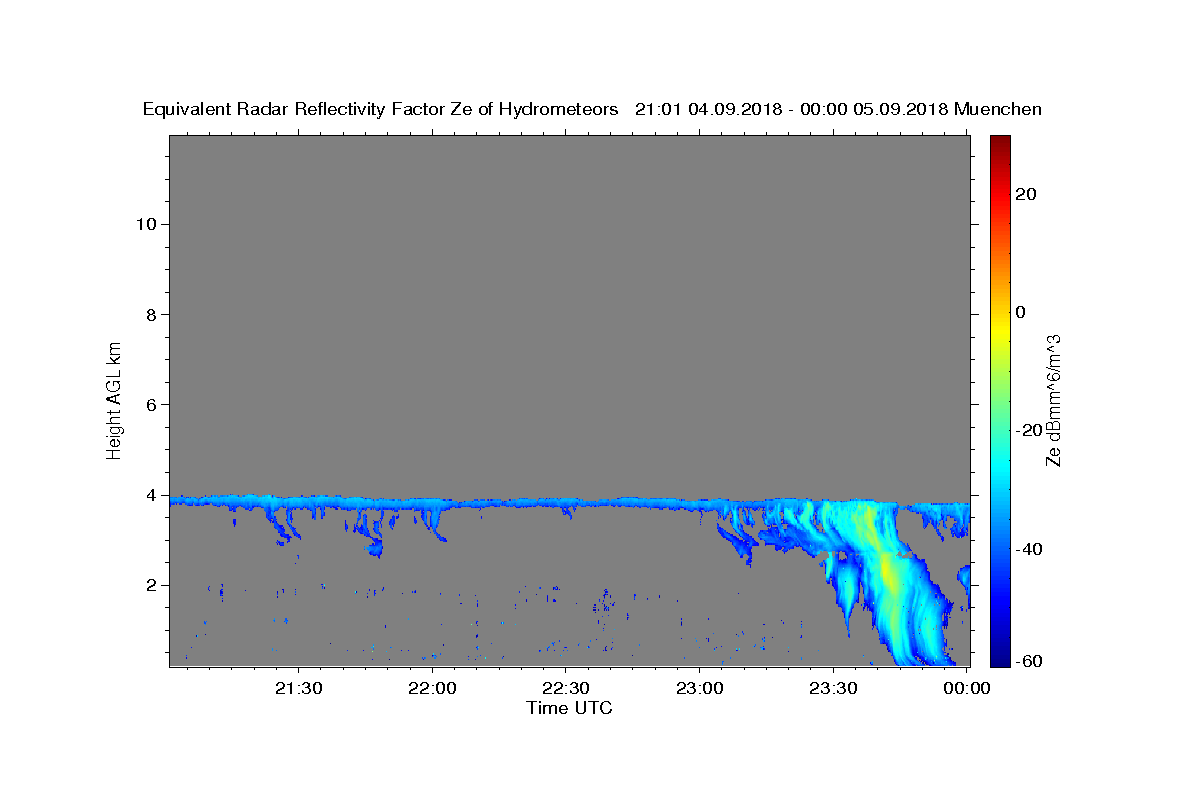Click the 21:30 time tick label
Screen dimensions: 1200x800
(298, 688)
